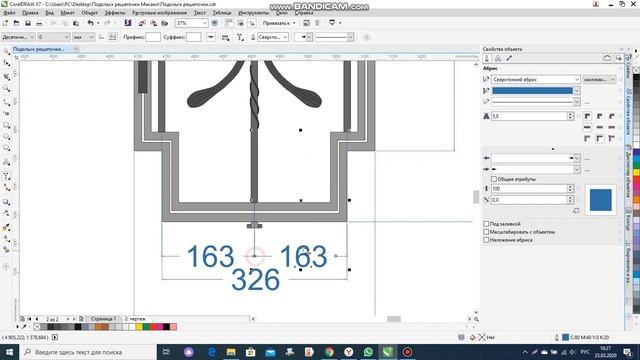
Task: Open the Растровые изображения menu
Action: [159, 13]
